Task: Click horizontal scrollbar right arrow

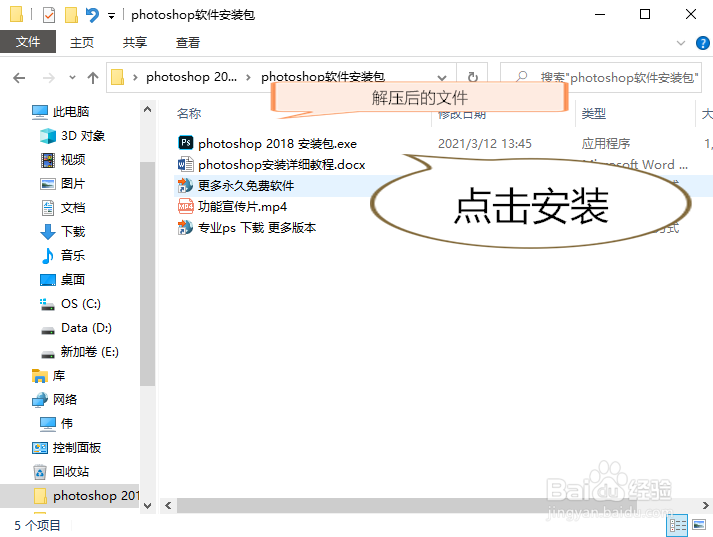Action: pos(705,506)
